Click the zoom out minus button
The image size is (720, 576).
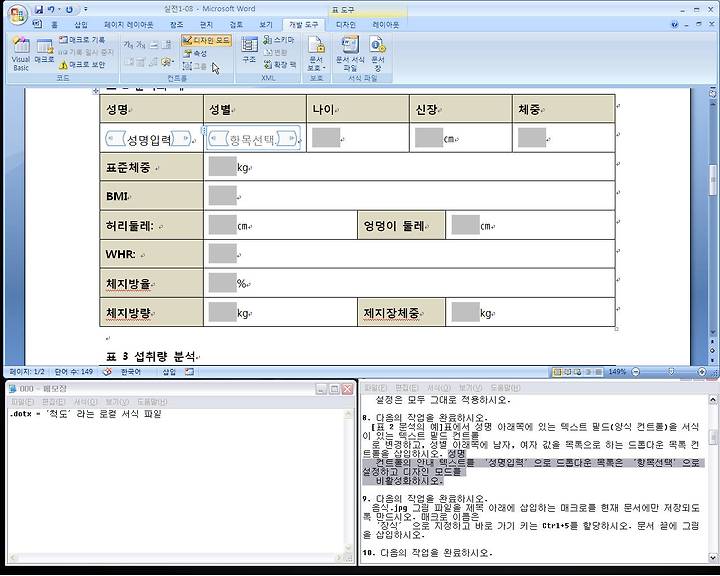(x=636, y=372)
